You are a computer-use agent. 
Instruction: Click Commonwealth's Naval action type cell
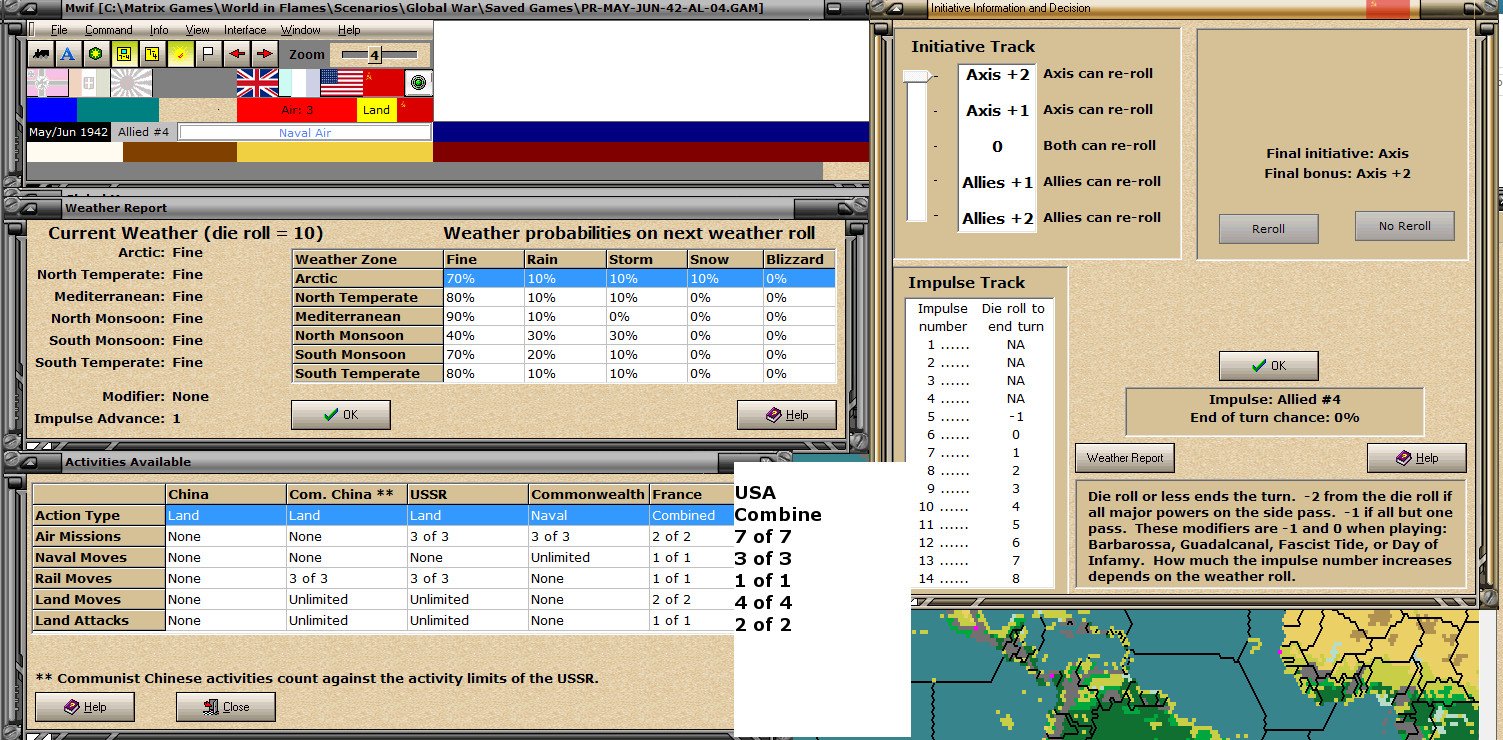pos(589,515)
